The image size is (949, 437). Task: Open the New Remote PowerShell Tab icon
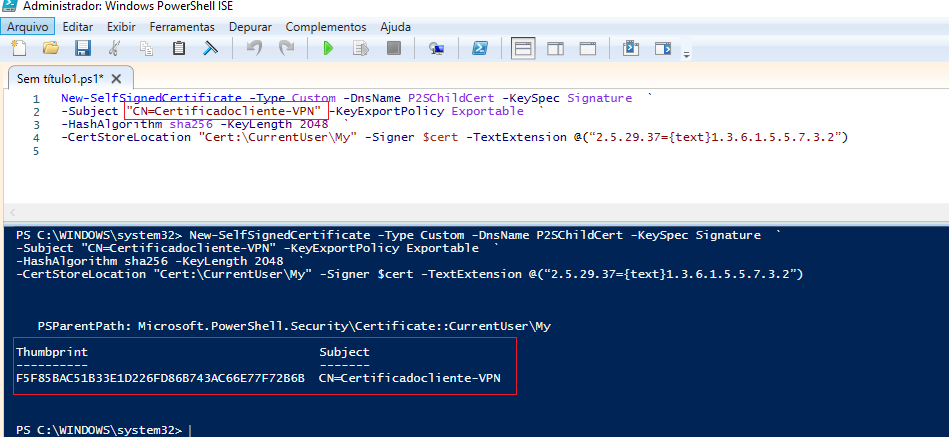(x=436, y=48)
